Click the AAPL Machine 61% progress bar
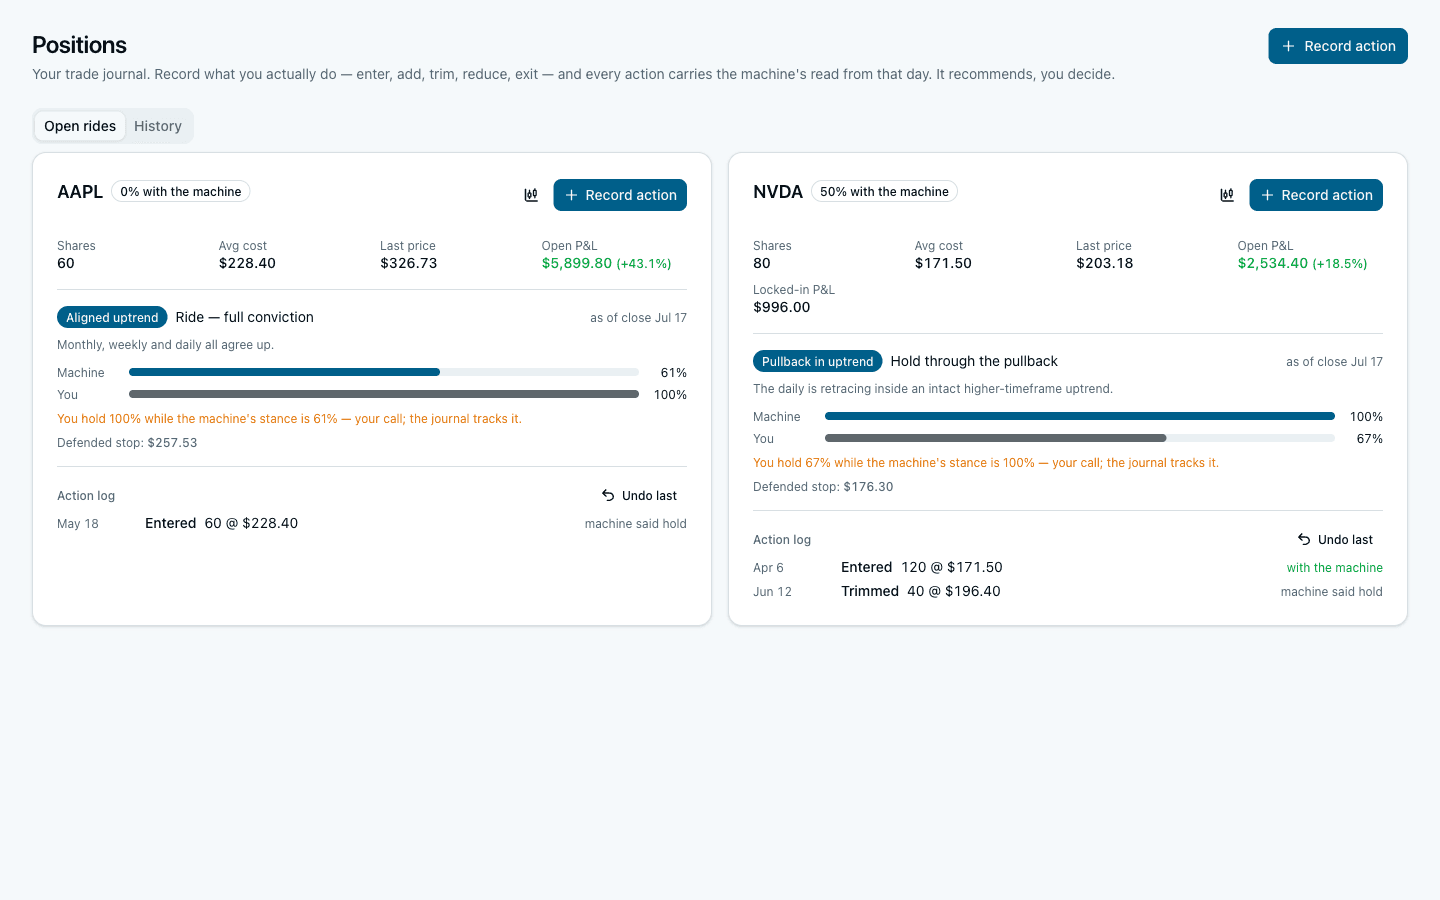Viewport: 1440px width, 900px height. pyautogui.click(x=384, y=372)
